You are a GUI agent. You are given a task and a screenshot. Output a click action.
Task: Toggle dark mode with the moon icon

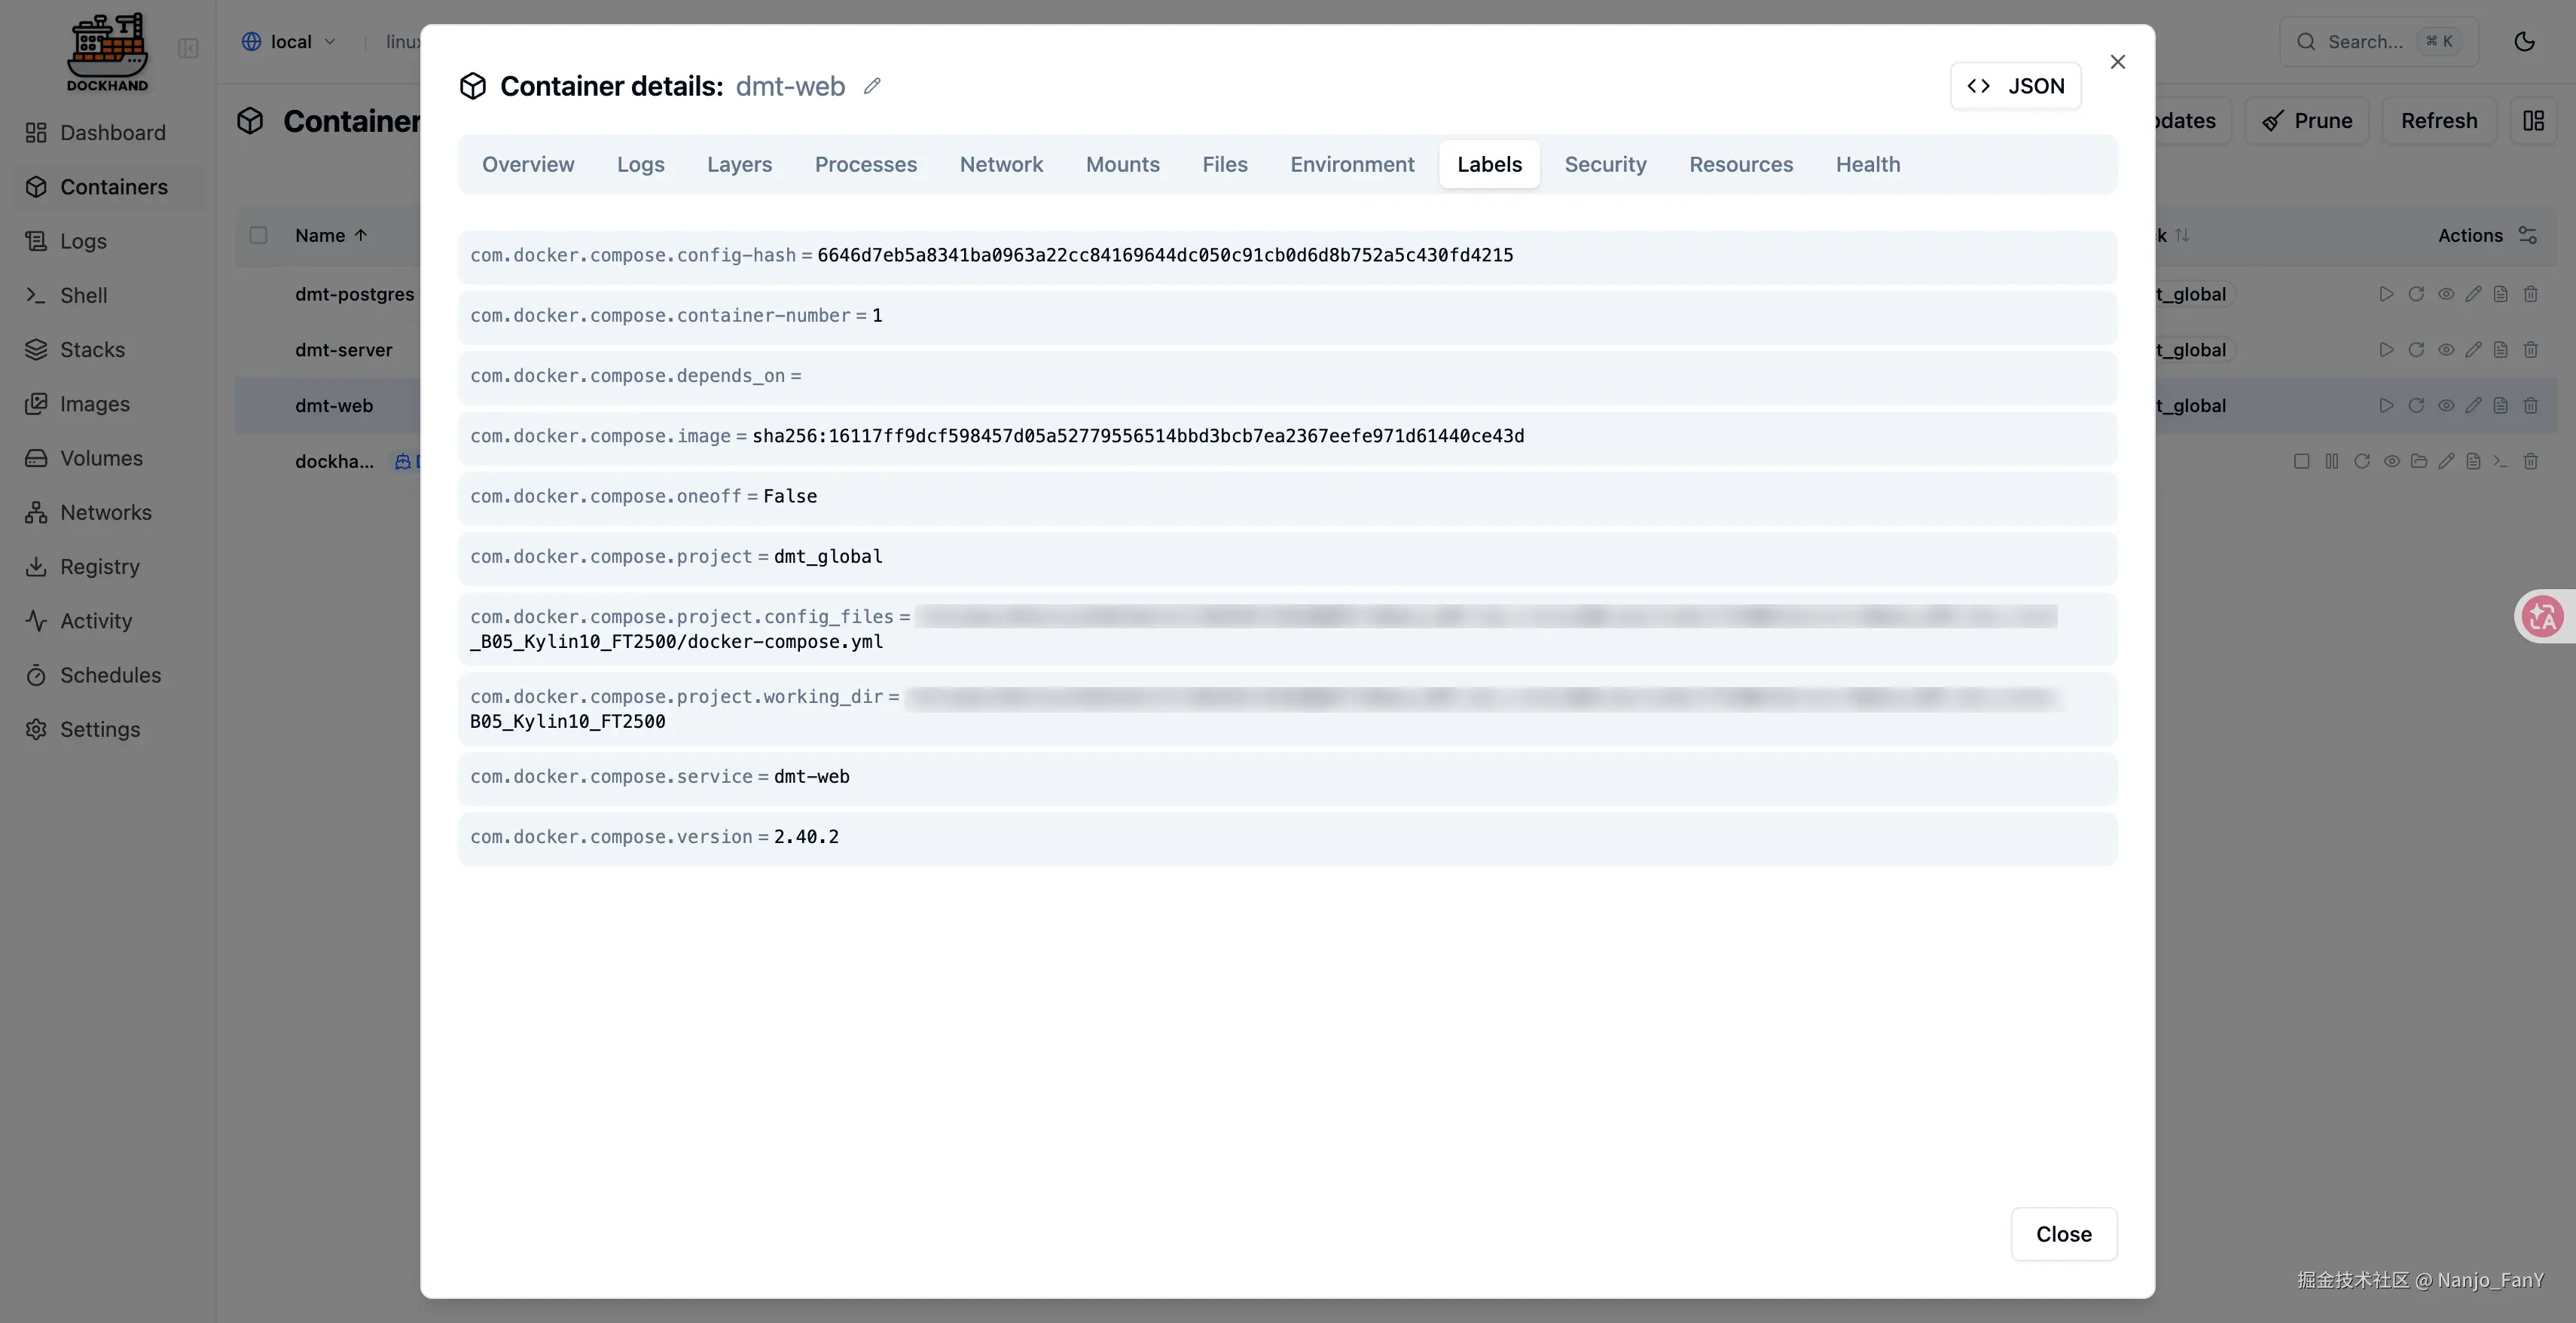(x=2524, y=42)
